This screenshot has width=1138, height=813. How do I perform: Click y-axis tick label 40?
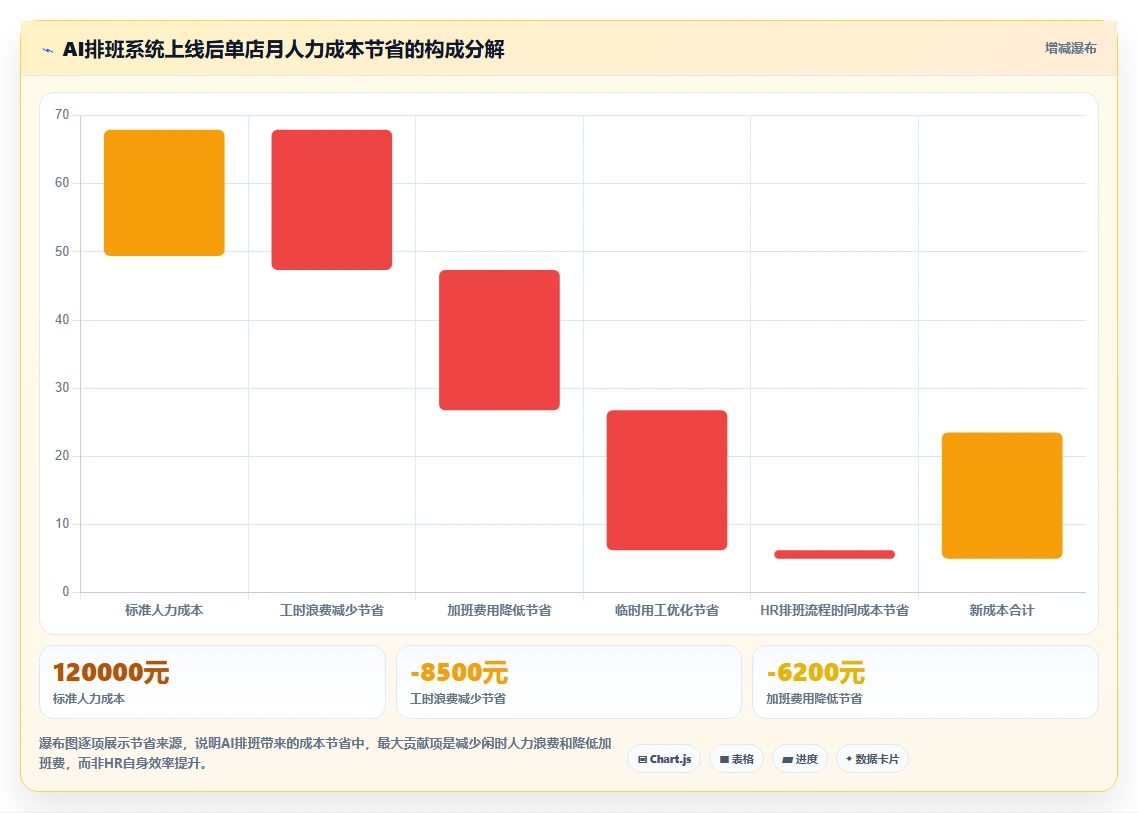[x=62, y=319]
